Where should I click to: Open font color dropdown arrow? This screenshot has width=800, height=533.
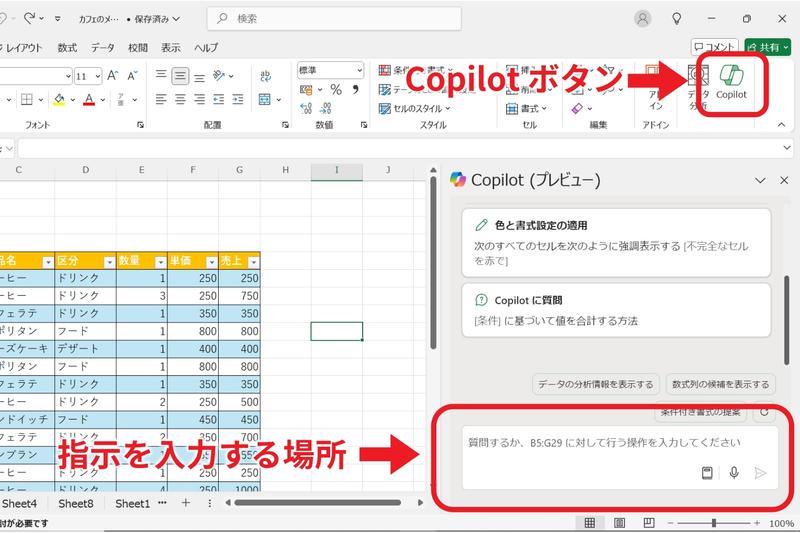pos(103,100)
